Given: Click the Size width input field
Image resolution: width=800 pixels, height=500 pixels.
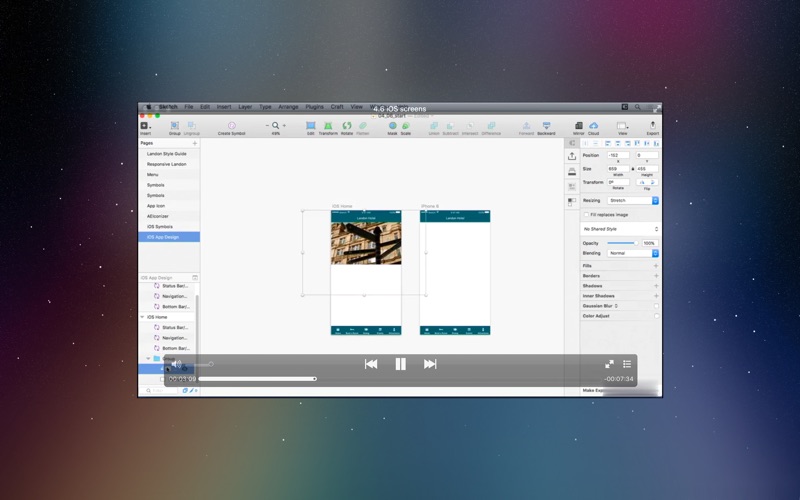Looking at the screenshot, I should (x=618, y=168).
